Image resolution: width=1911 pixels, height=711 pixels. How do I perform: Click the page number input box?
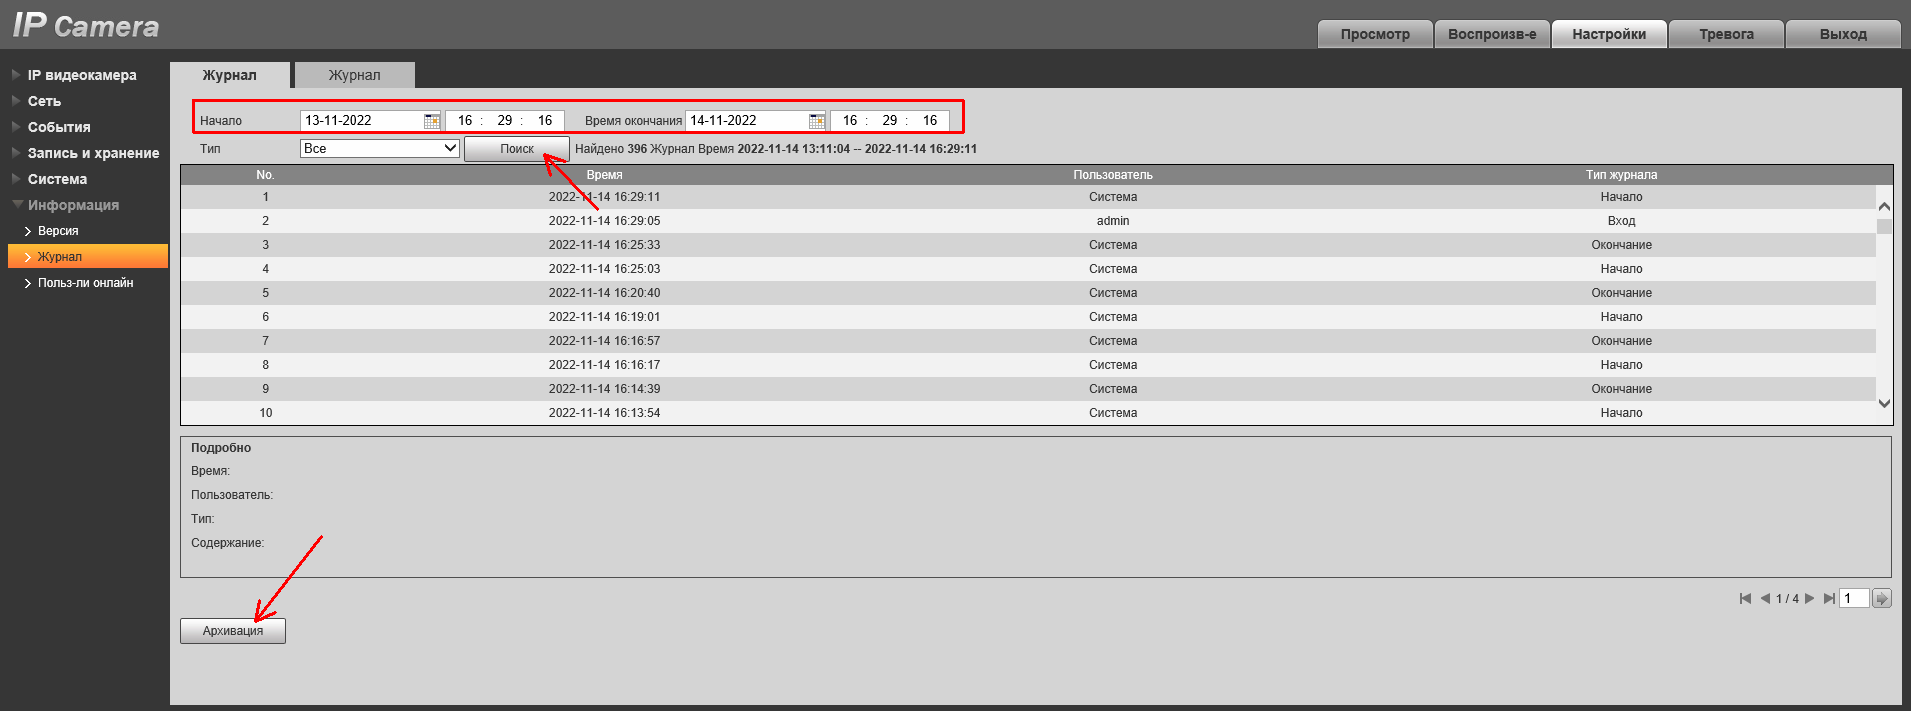point(1855,599)
